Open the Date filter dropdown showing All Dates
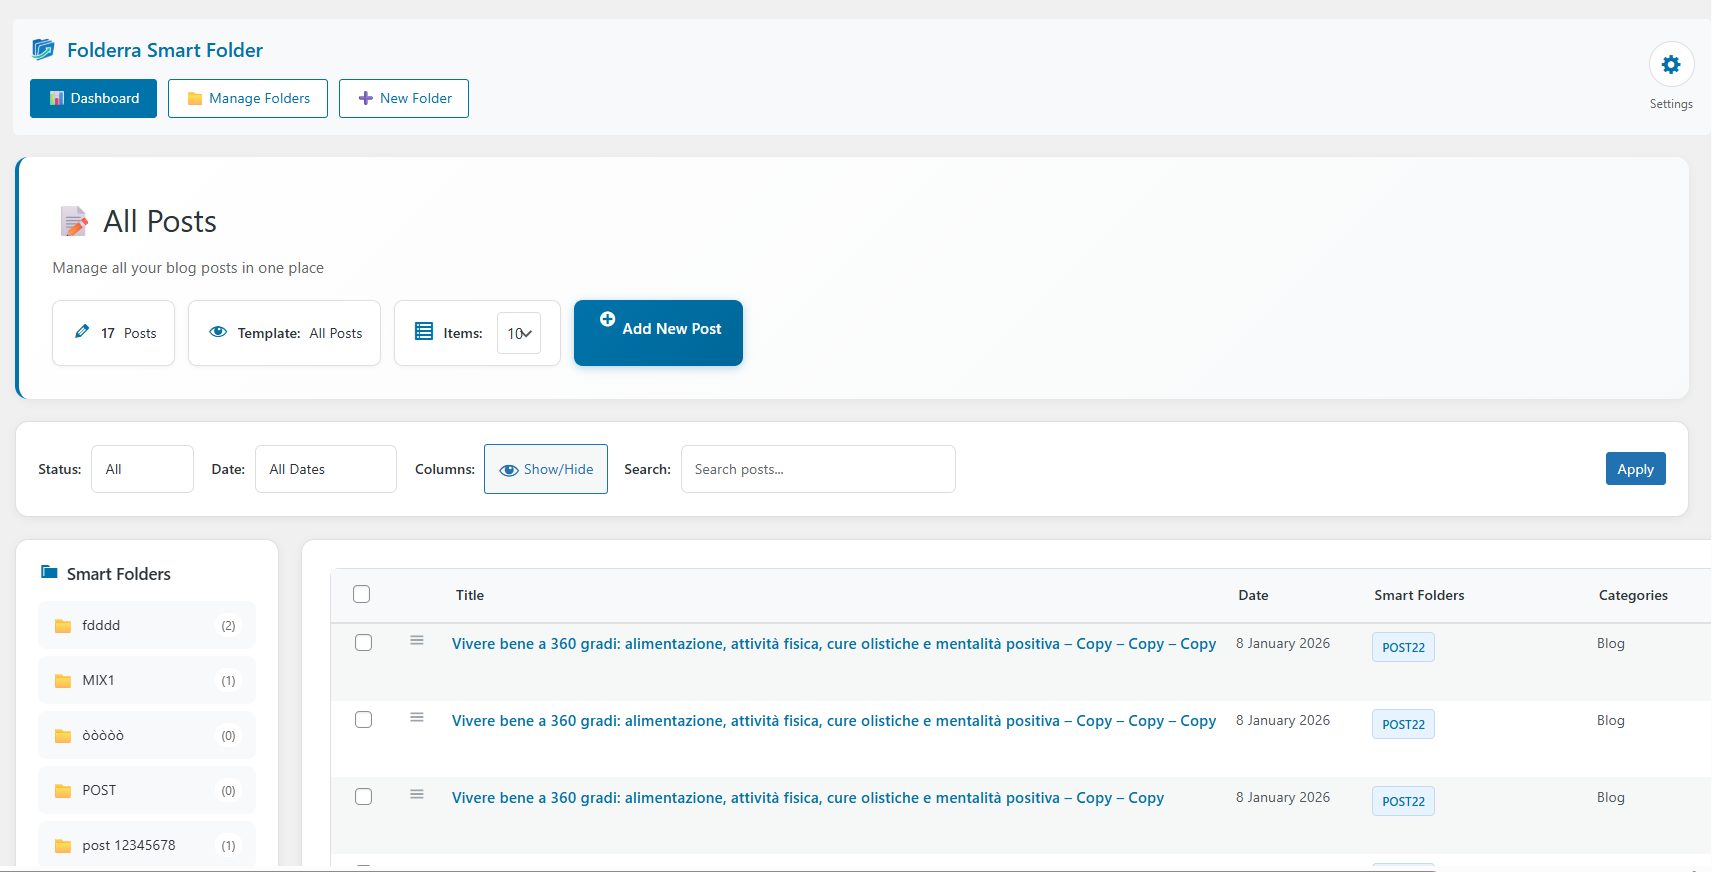The width and height of the screenshot is (1712, 872). [326, 469]
